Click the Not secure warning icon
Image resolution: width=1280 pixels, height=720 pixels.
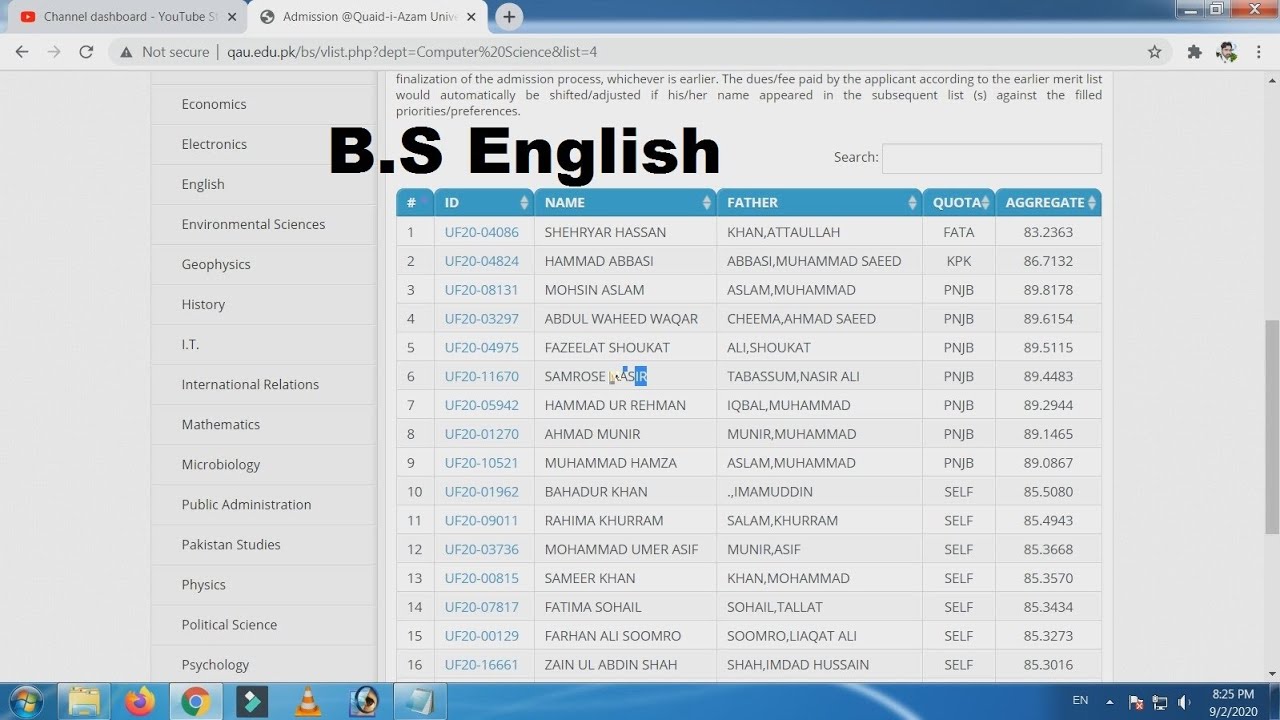pos(126,52)
